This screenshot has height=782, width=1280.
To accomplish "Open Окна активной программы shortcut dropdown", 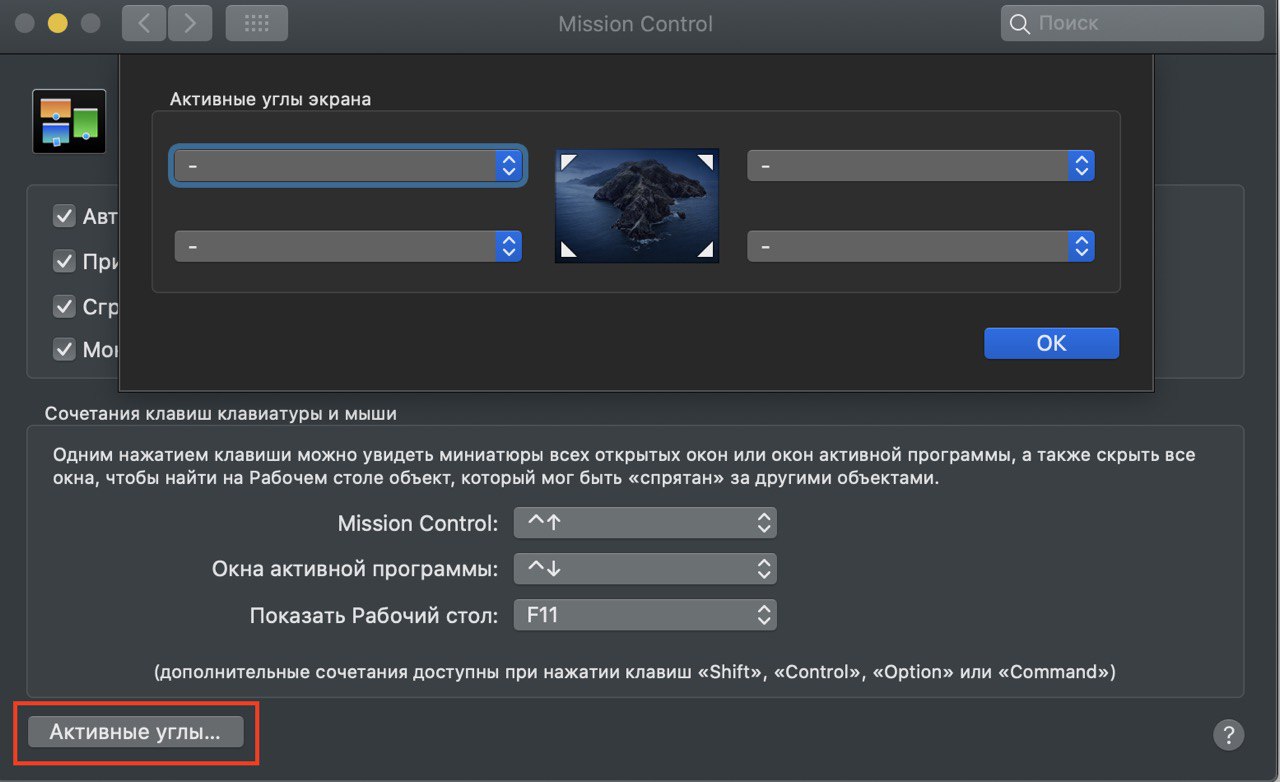I will click(645, 569).
